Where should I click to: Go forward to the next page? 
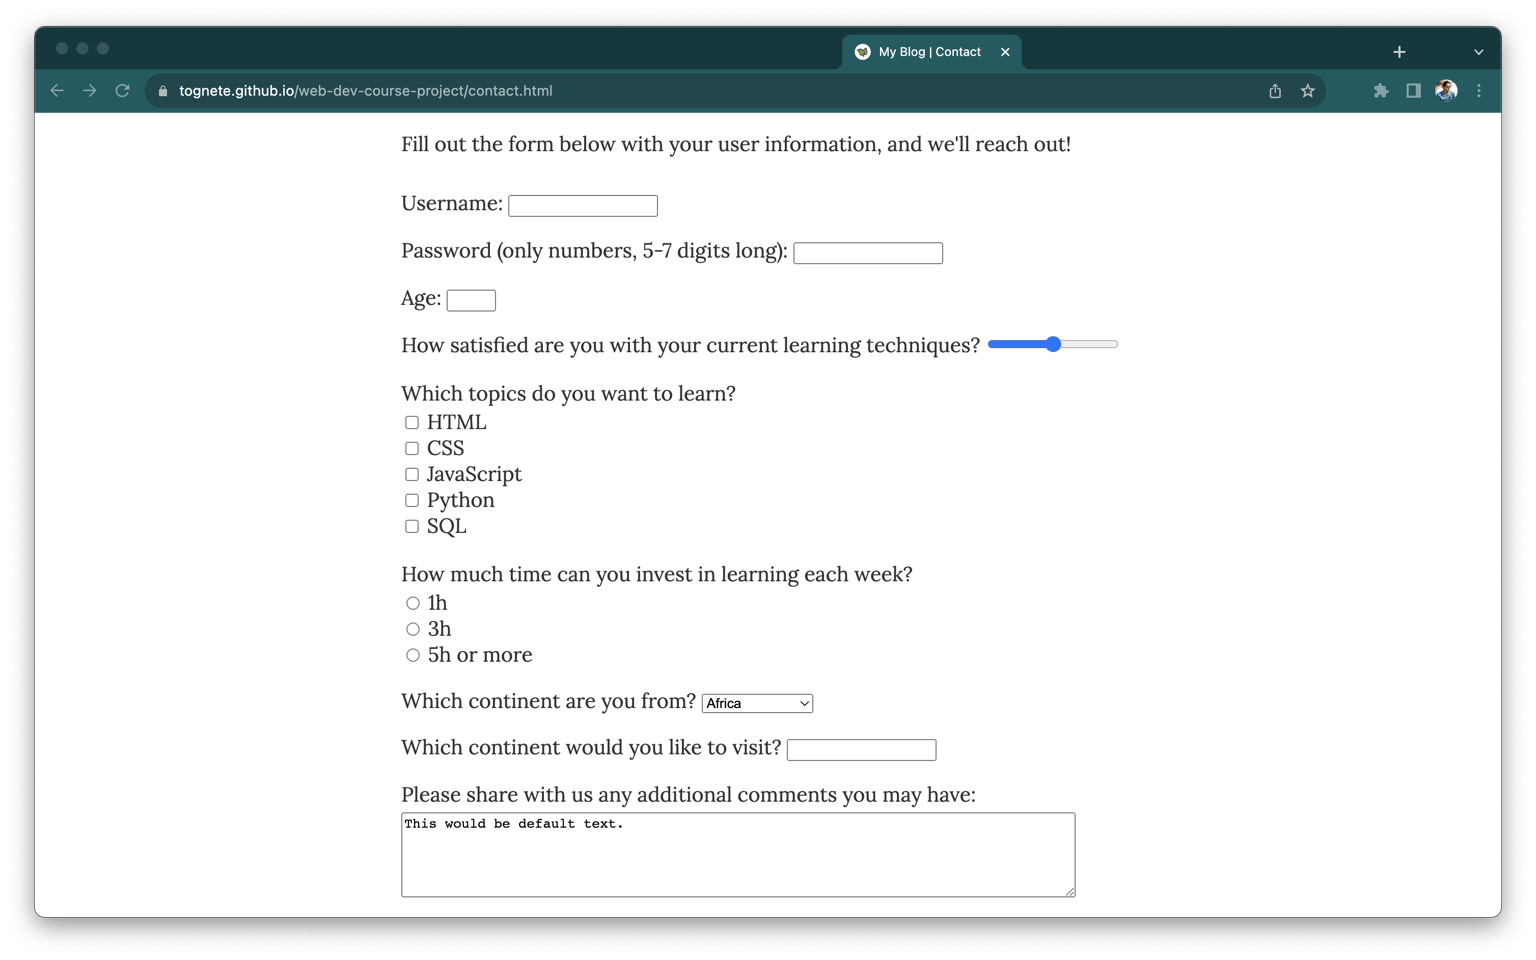[x=90, y=91]
